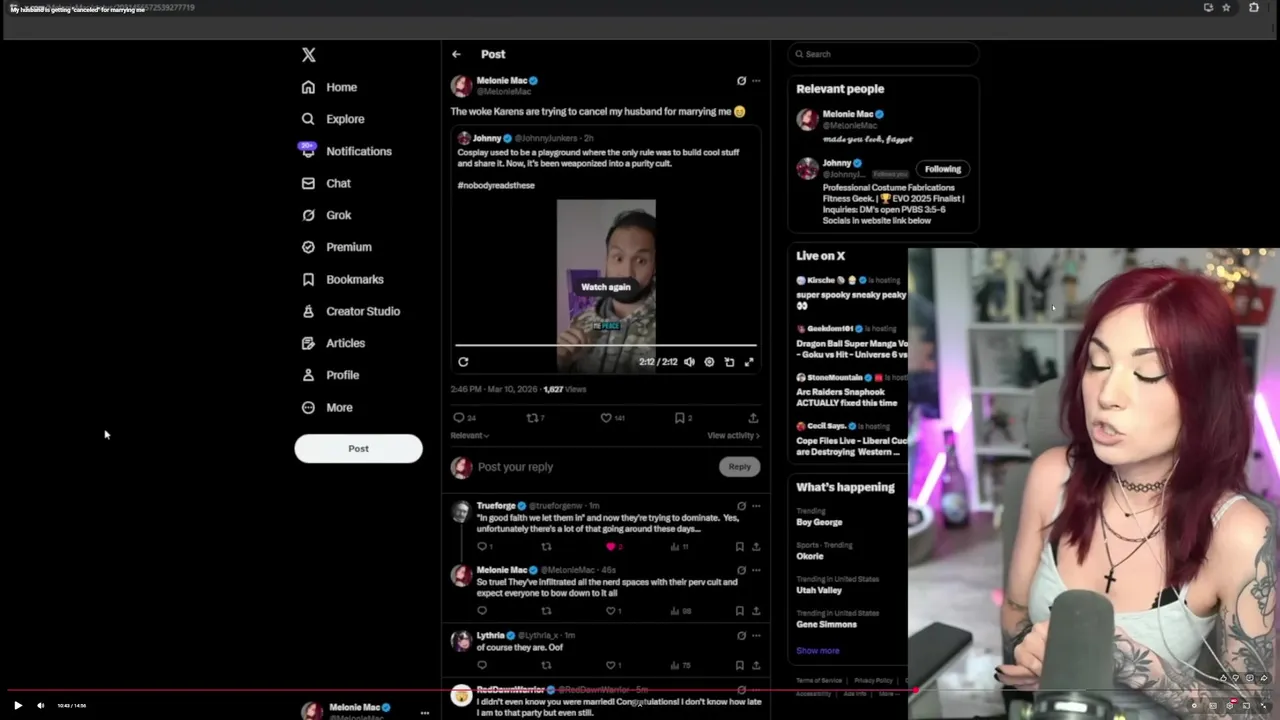Mute the outer video player volume
The image size is (1280, 720).
pyautogui.click(x=41, y=705)
